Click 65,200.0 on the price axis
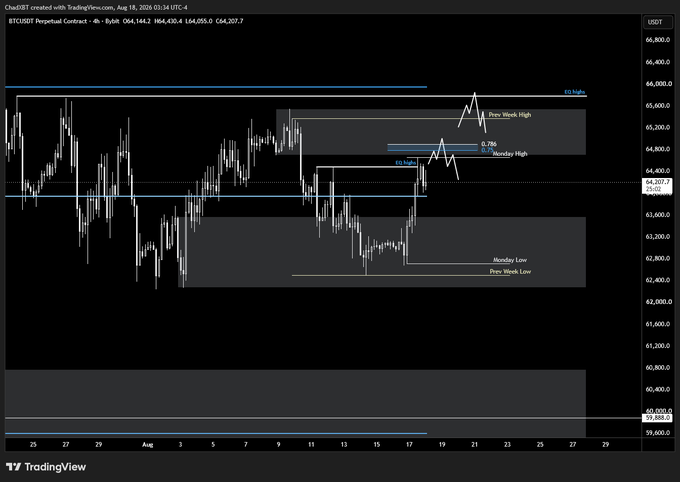This screenshot has height=482, width=680. click(657, 127)
